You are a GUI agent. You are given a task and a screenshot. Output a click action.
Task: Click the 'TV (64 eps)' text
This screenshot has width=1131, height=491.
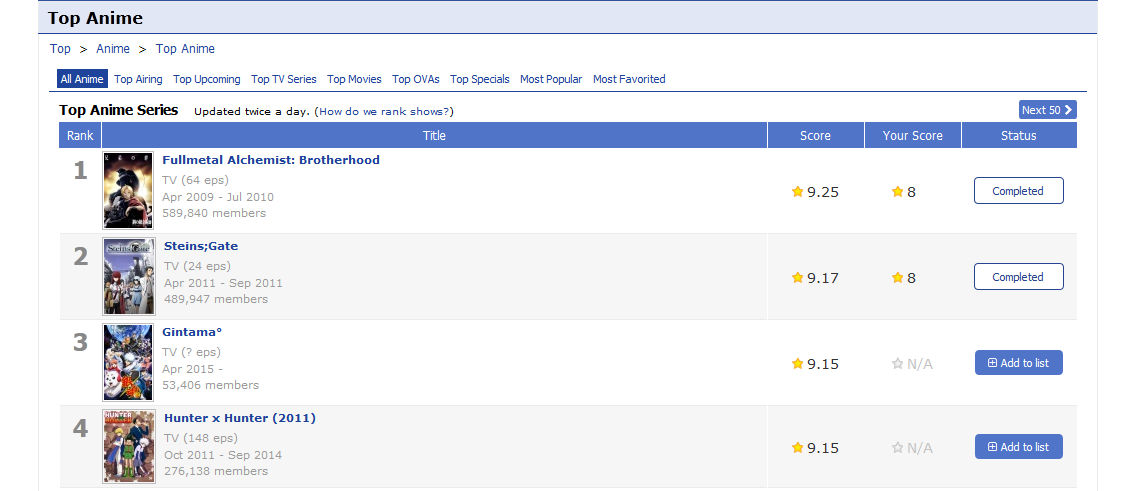coord(195,180)
